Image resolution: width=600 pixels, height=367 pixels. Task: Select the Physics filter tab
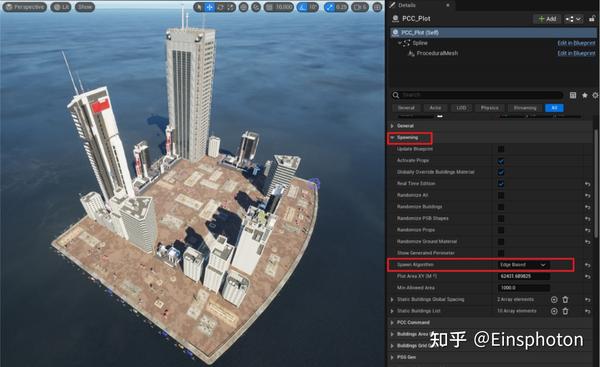489,108
